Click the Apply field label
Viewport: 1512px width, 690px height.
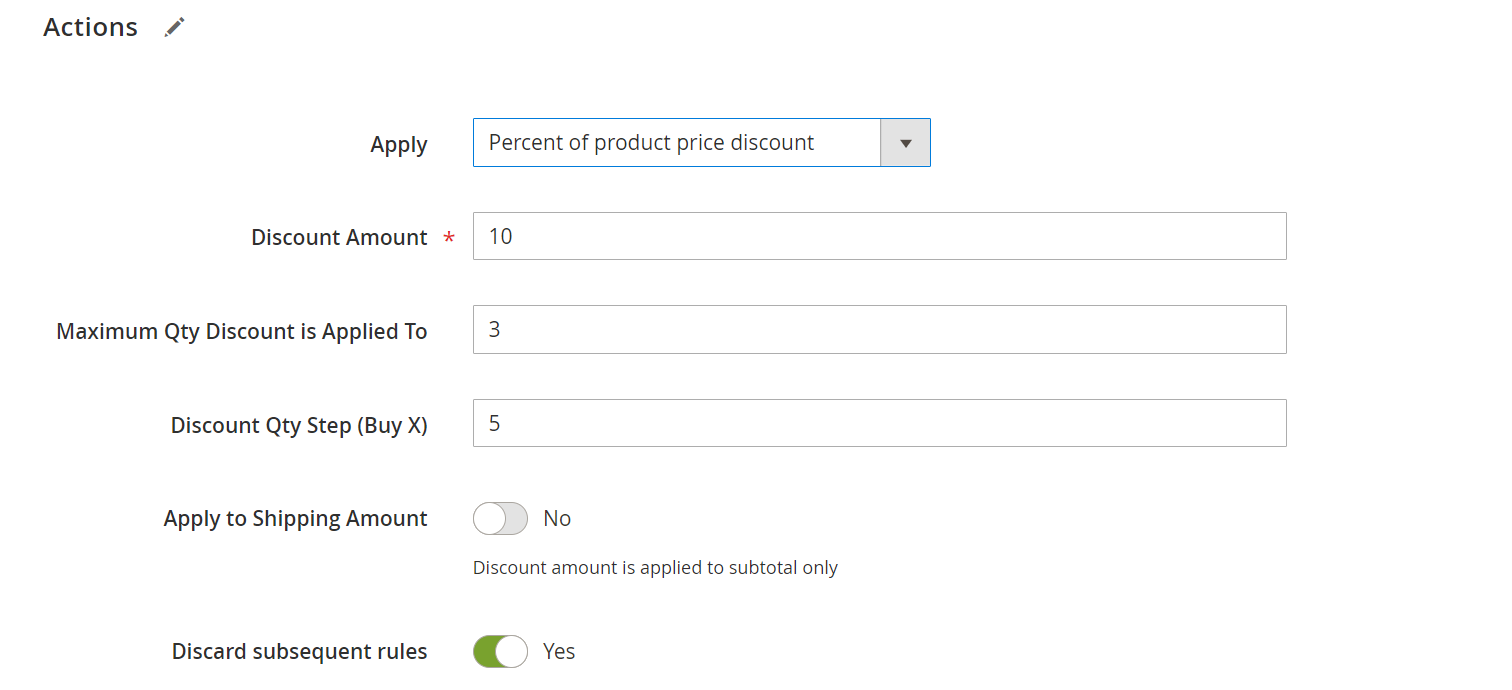click(399, 145)
